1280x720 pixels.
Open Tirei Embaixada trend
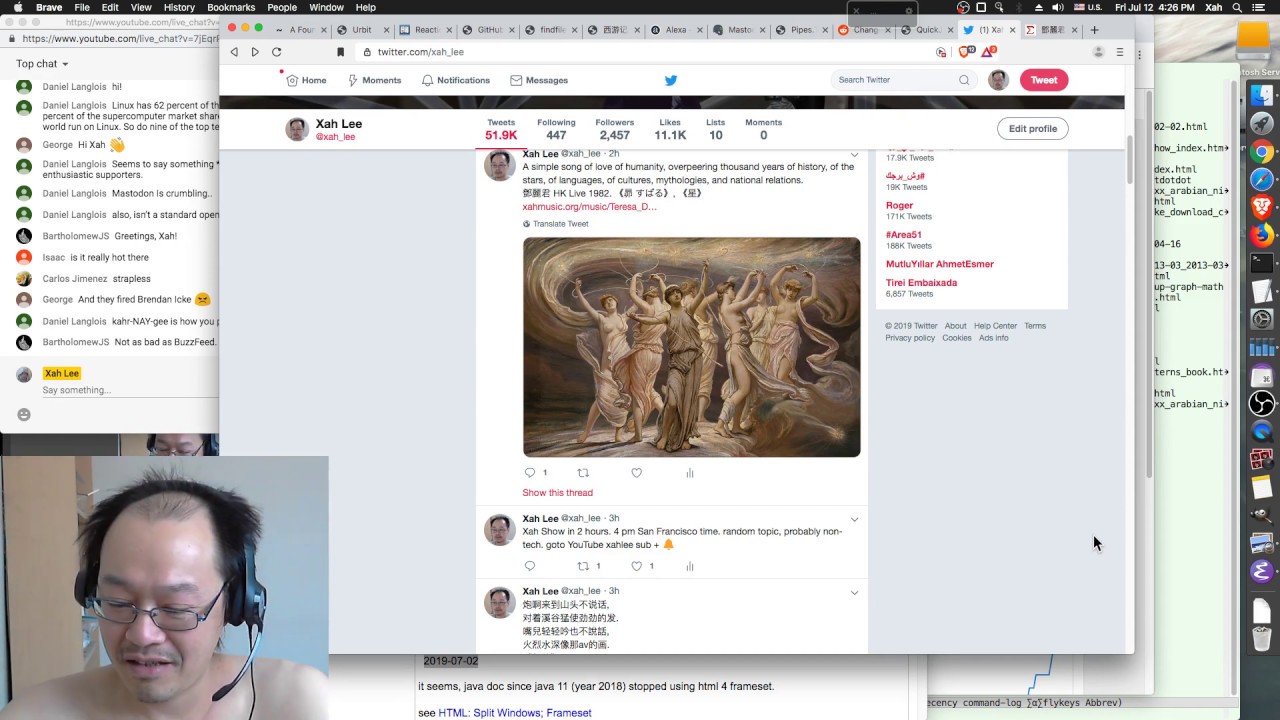click(921, 283)
